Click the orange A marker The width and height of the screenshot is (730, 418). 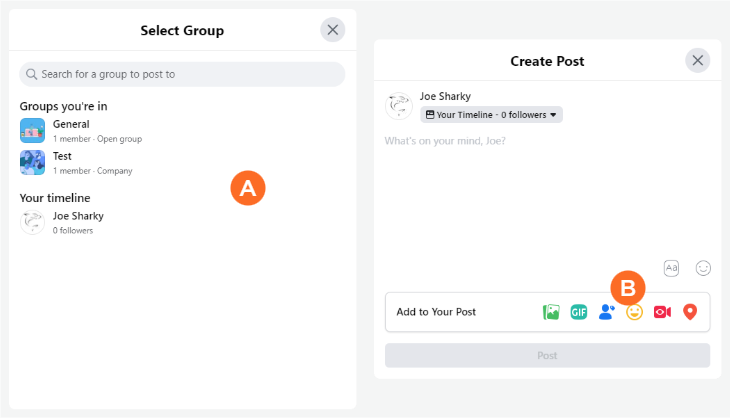coord(248,187)
